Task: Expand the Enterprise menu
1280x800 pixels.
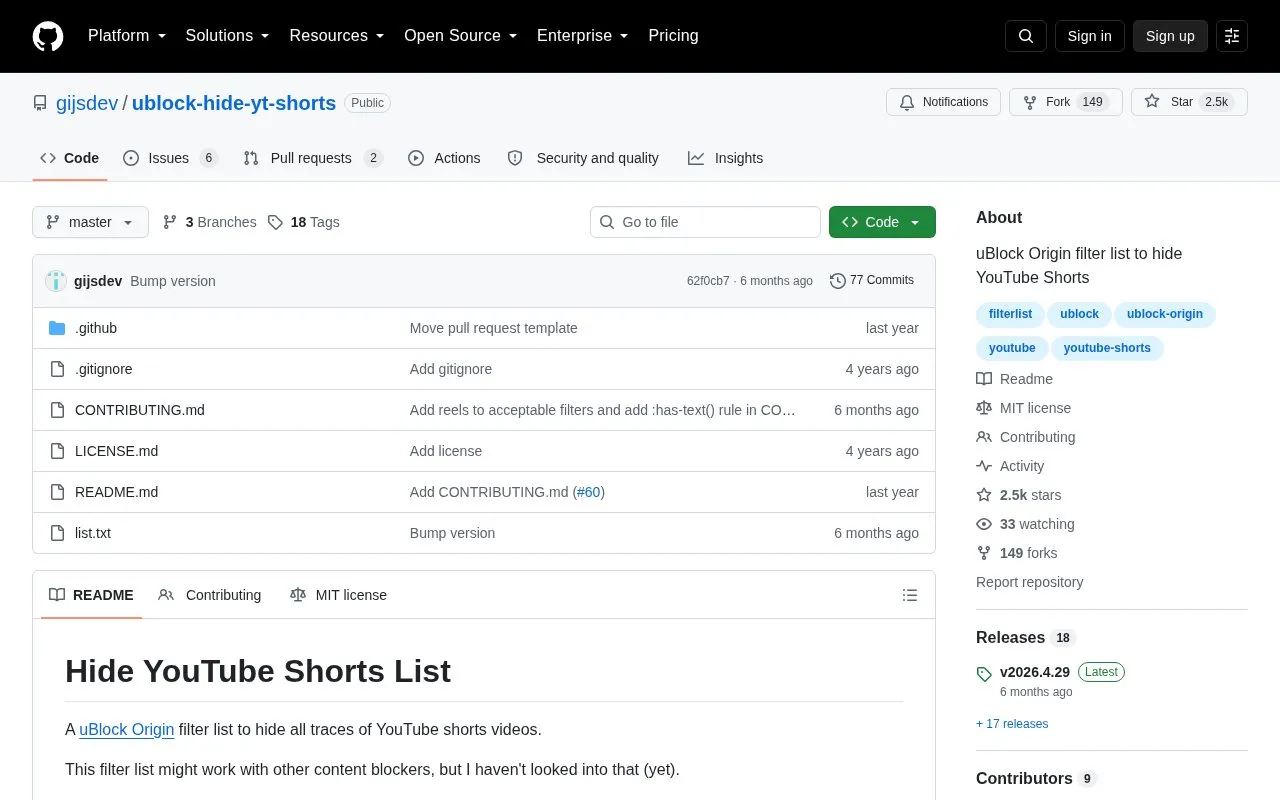Action: coord(583,36)
